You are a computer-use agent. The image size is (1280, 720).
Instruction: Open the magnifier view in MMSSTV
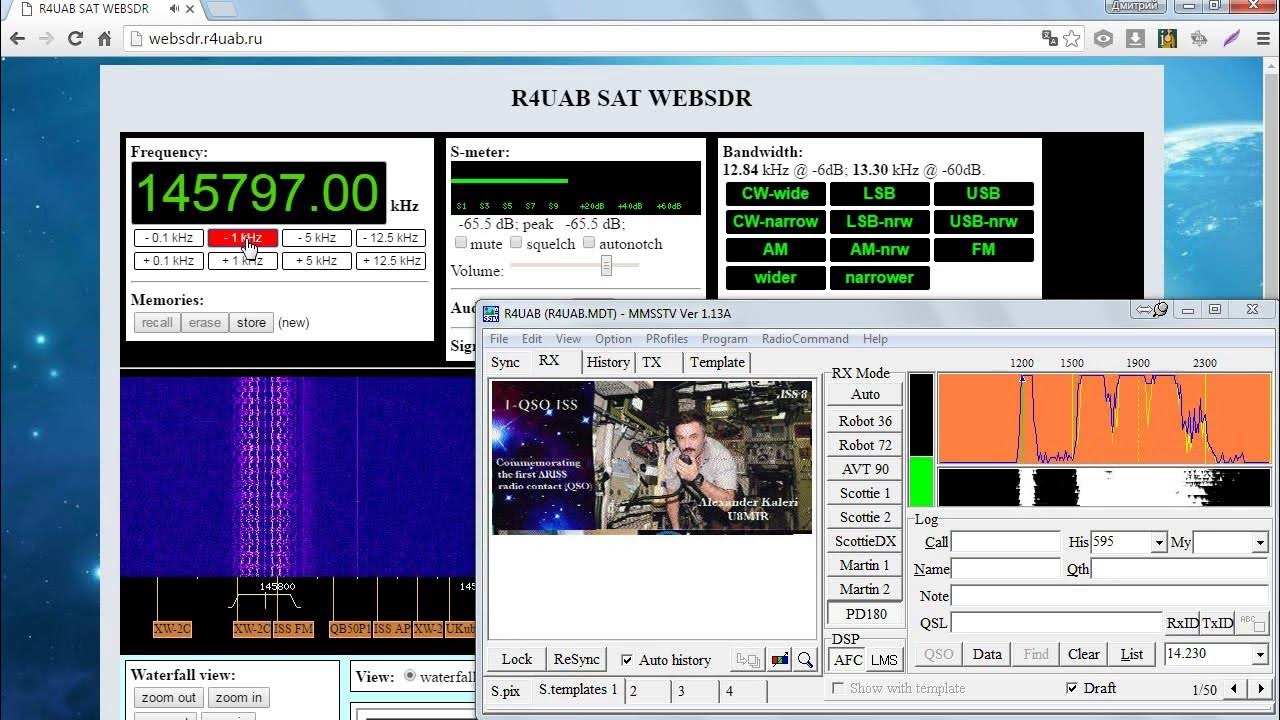coord(805,660)
